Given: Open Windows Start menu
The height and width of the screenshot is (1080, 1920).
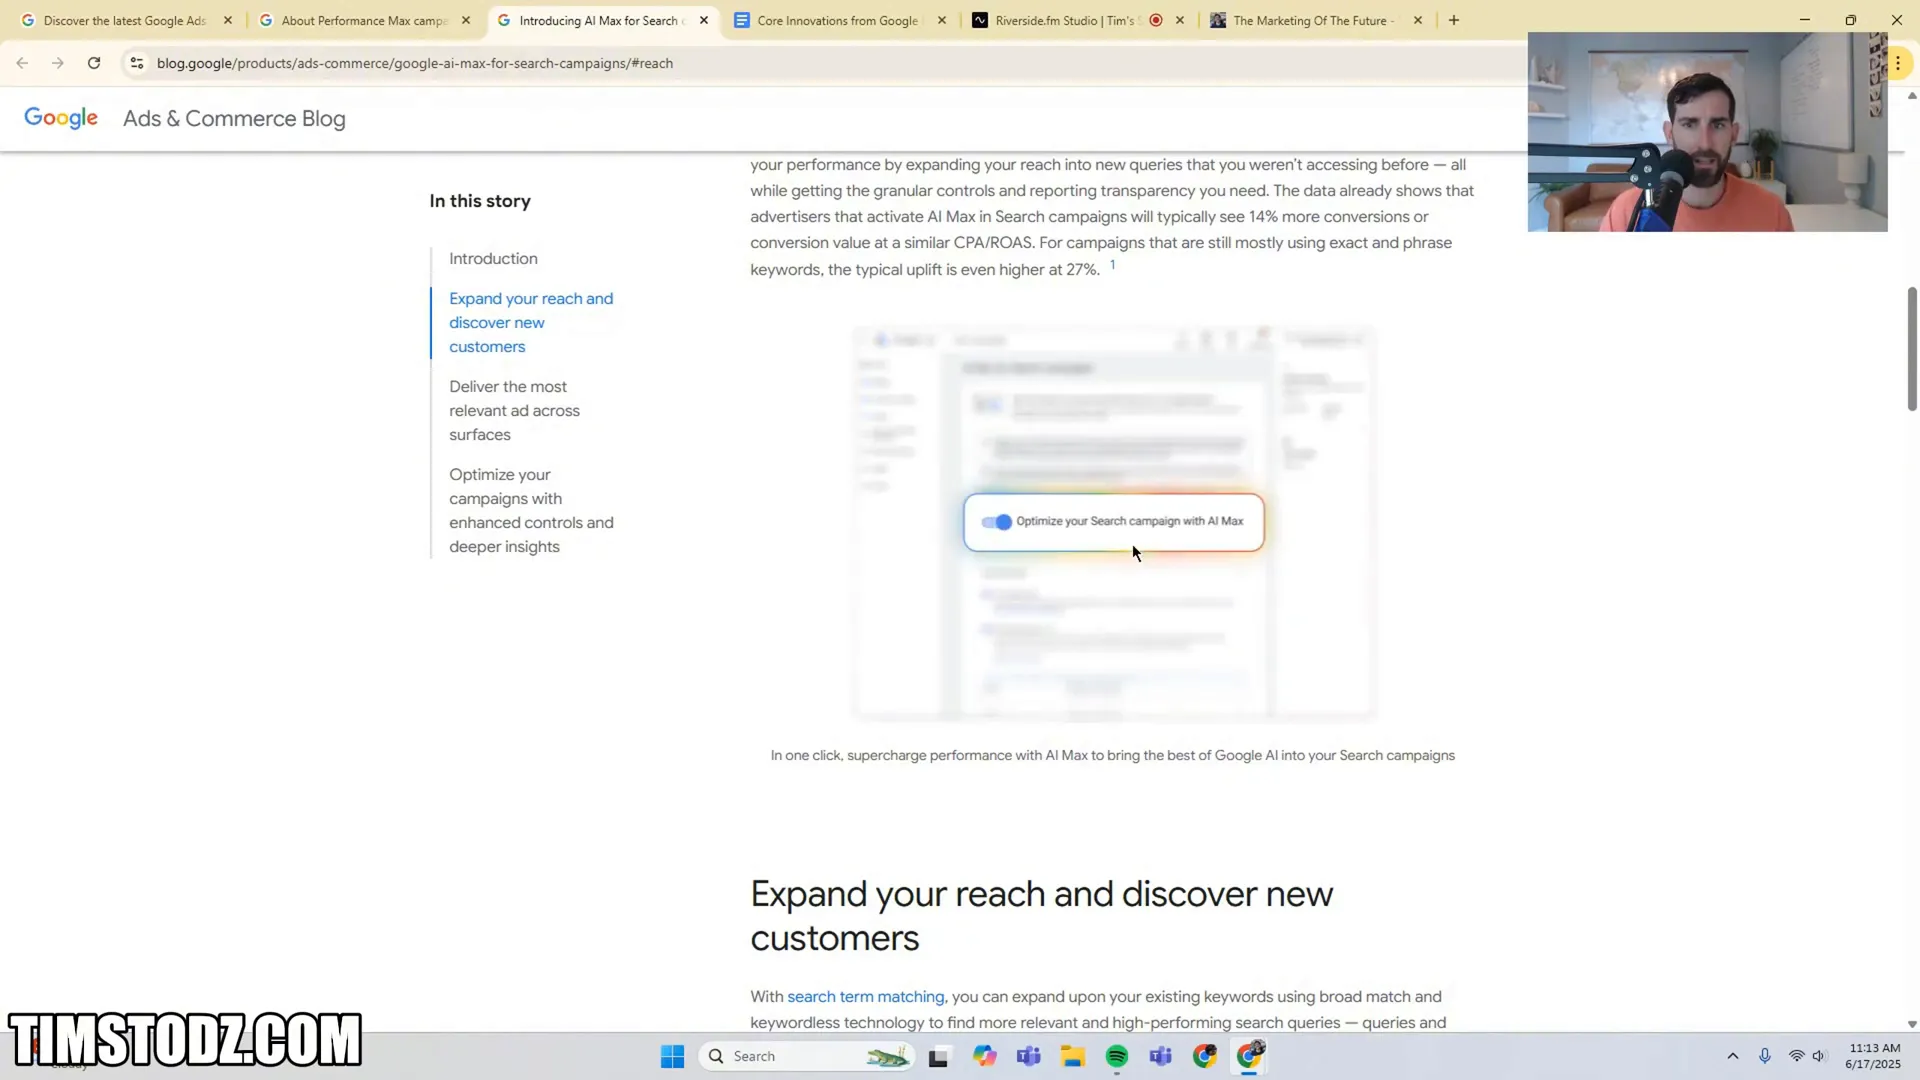Looking at the screenshot, I should pos(672,1056).
